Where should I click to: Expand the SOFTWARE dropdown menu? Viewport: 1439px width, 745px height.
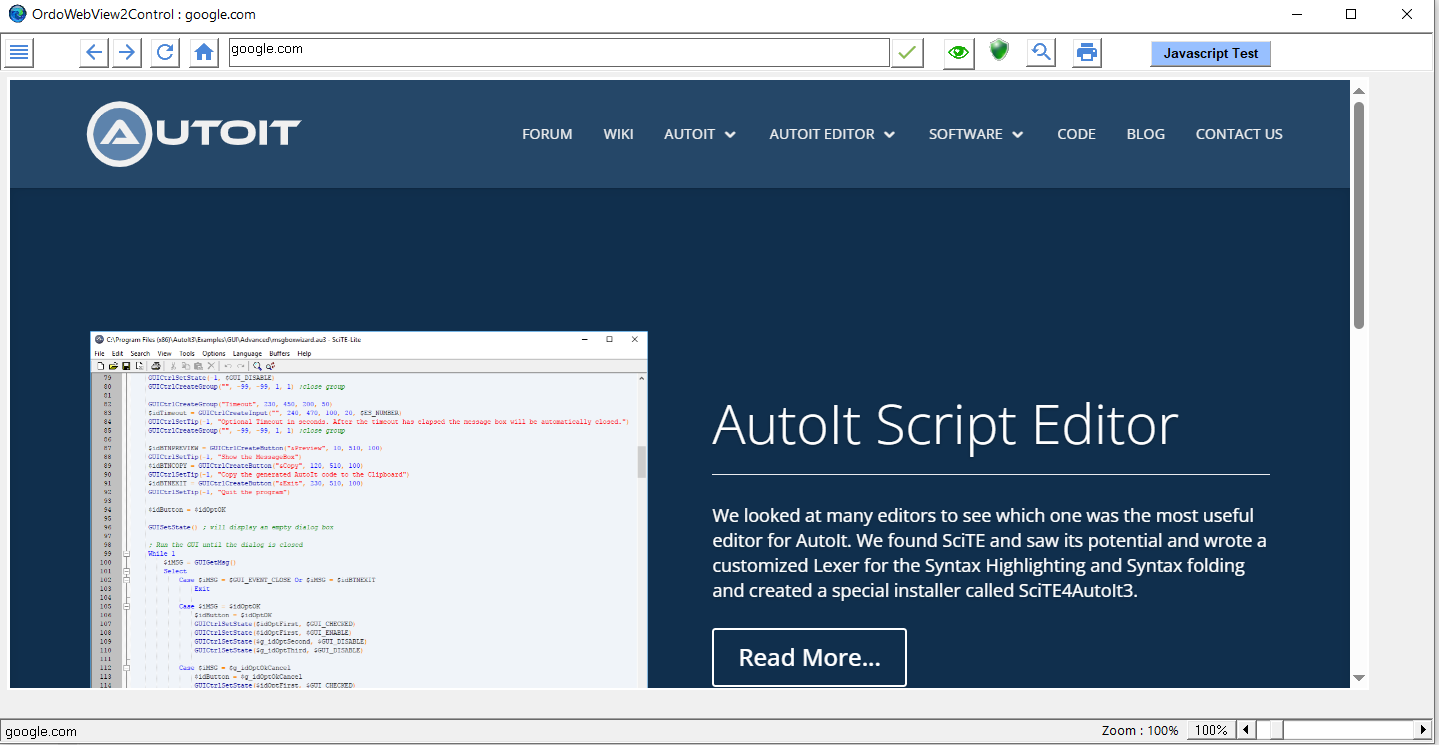[x=976, y=134]
